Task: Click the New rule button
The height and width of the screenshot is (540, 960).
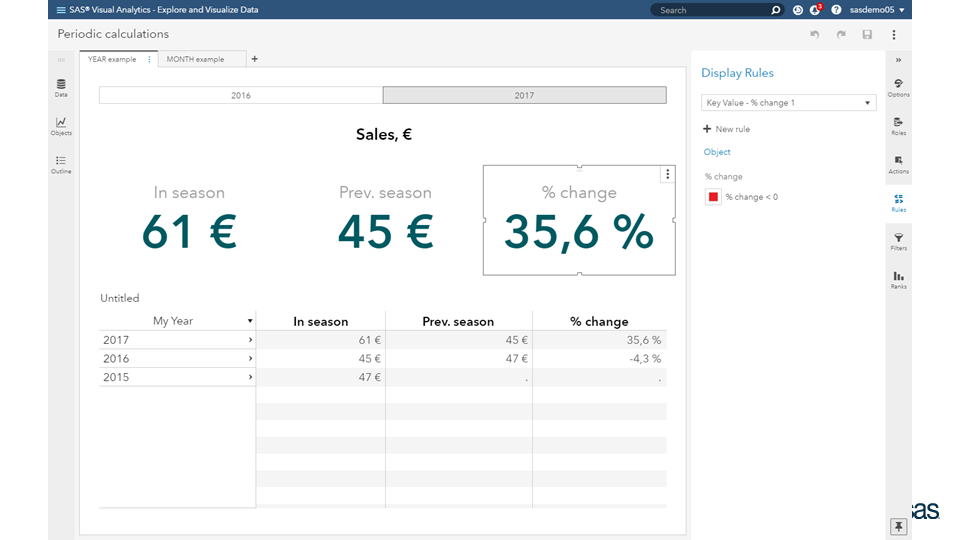Action: click(726, 129)
